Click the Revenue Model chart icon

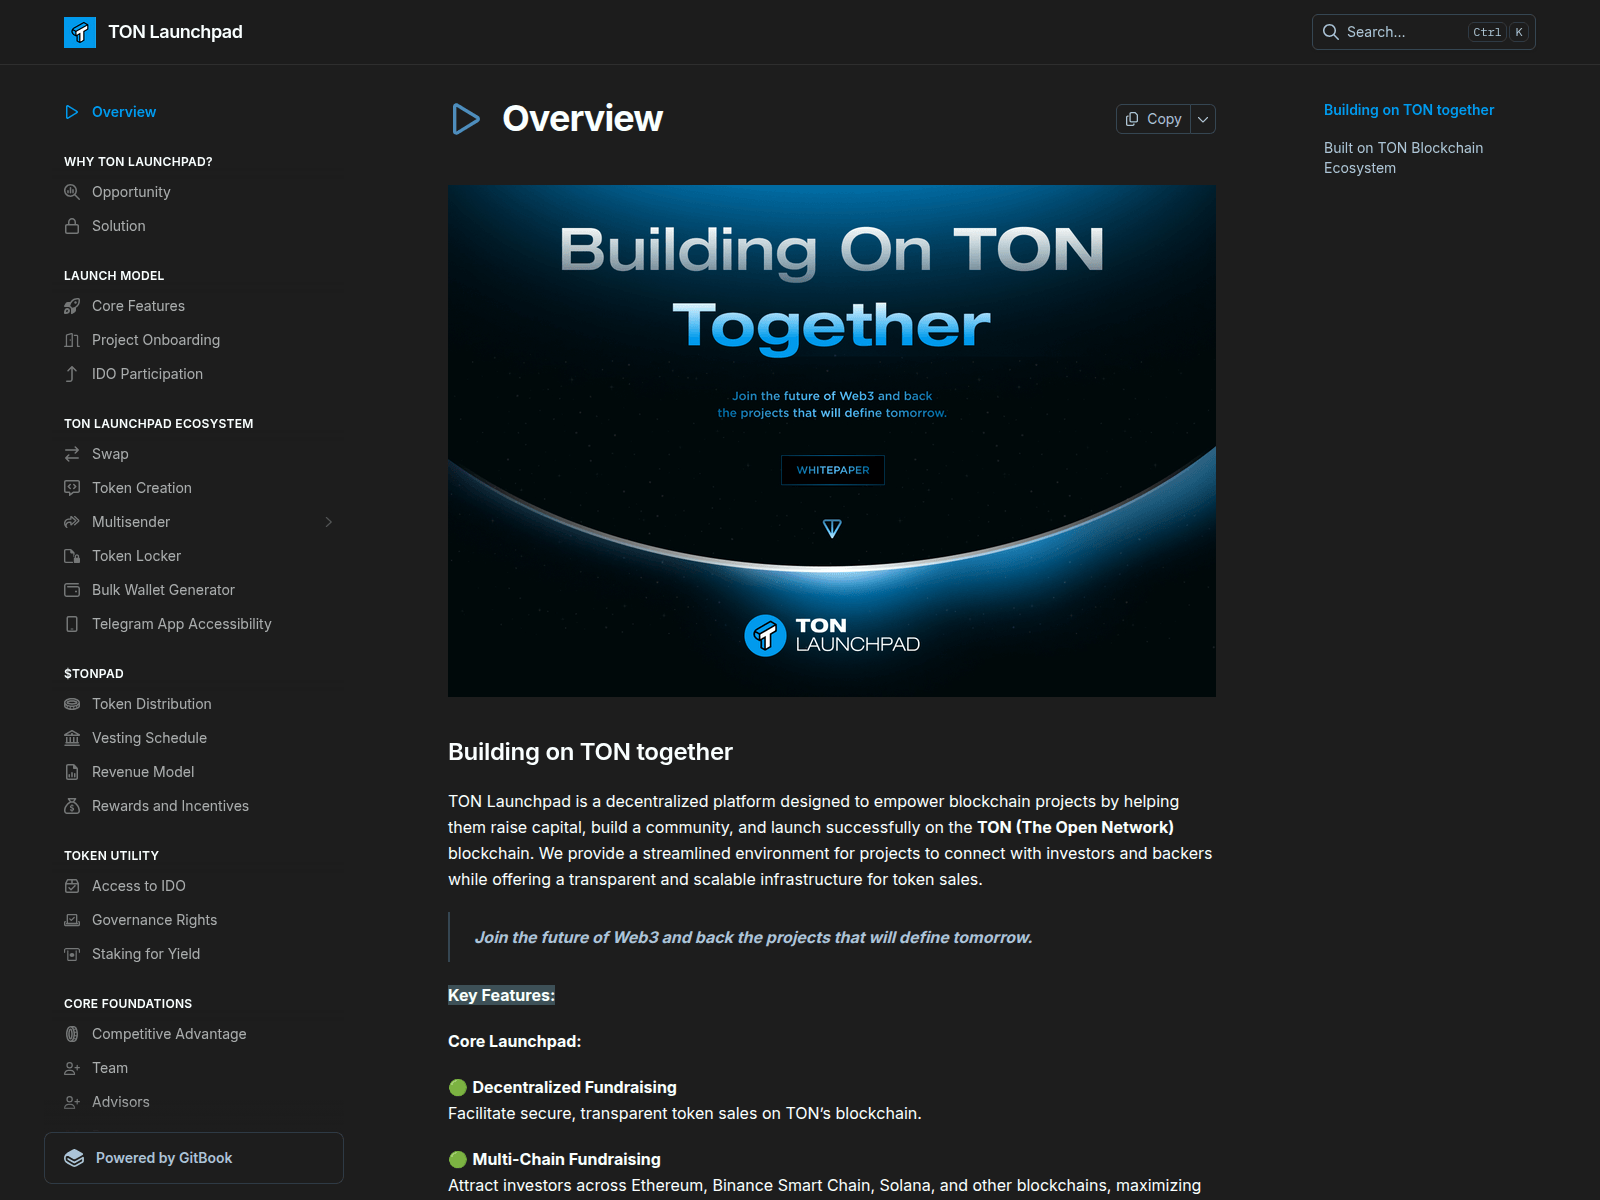tap(72, 772)
